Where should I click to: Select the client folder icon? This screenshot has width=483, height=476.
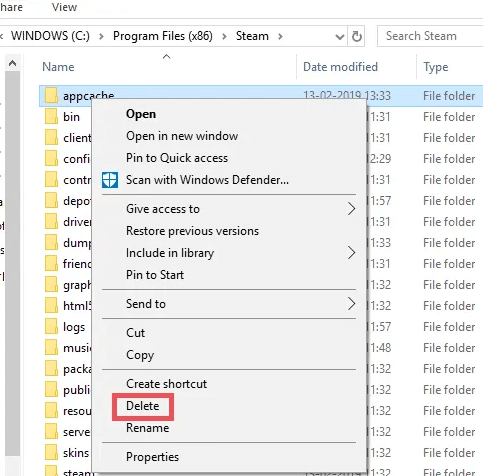pyautogui.click(x=51, y=138)
